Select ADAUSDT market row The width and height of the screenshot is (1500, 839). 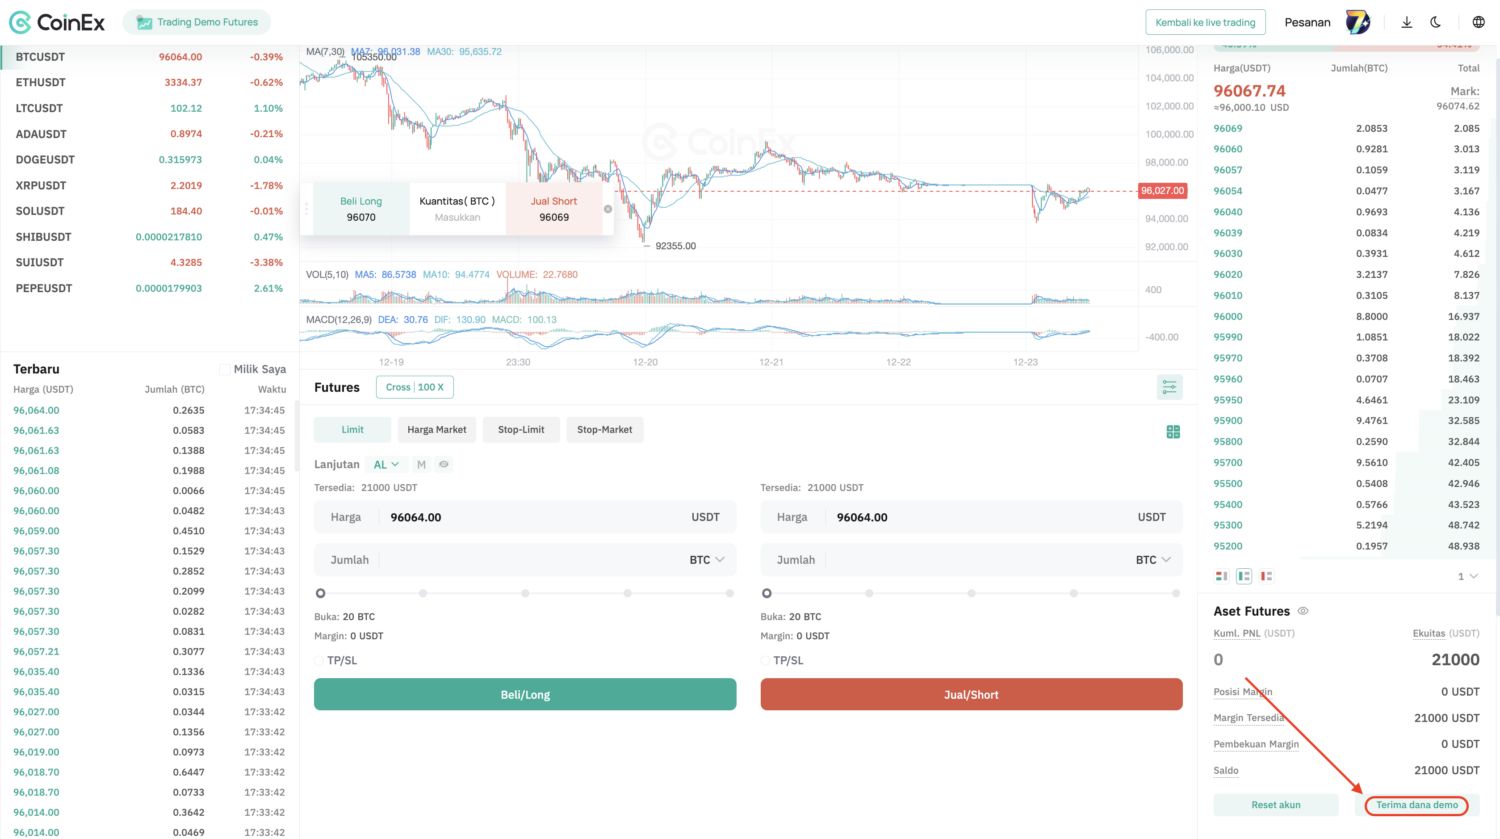[x=148, y=134]
